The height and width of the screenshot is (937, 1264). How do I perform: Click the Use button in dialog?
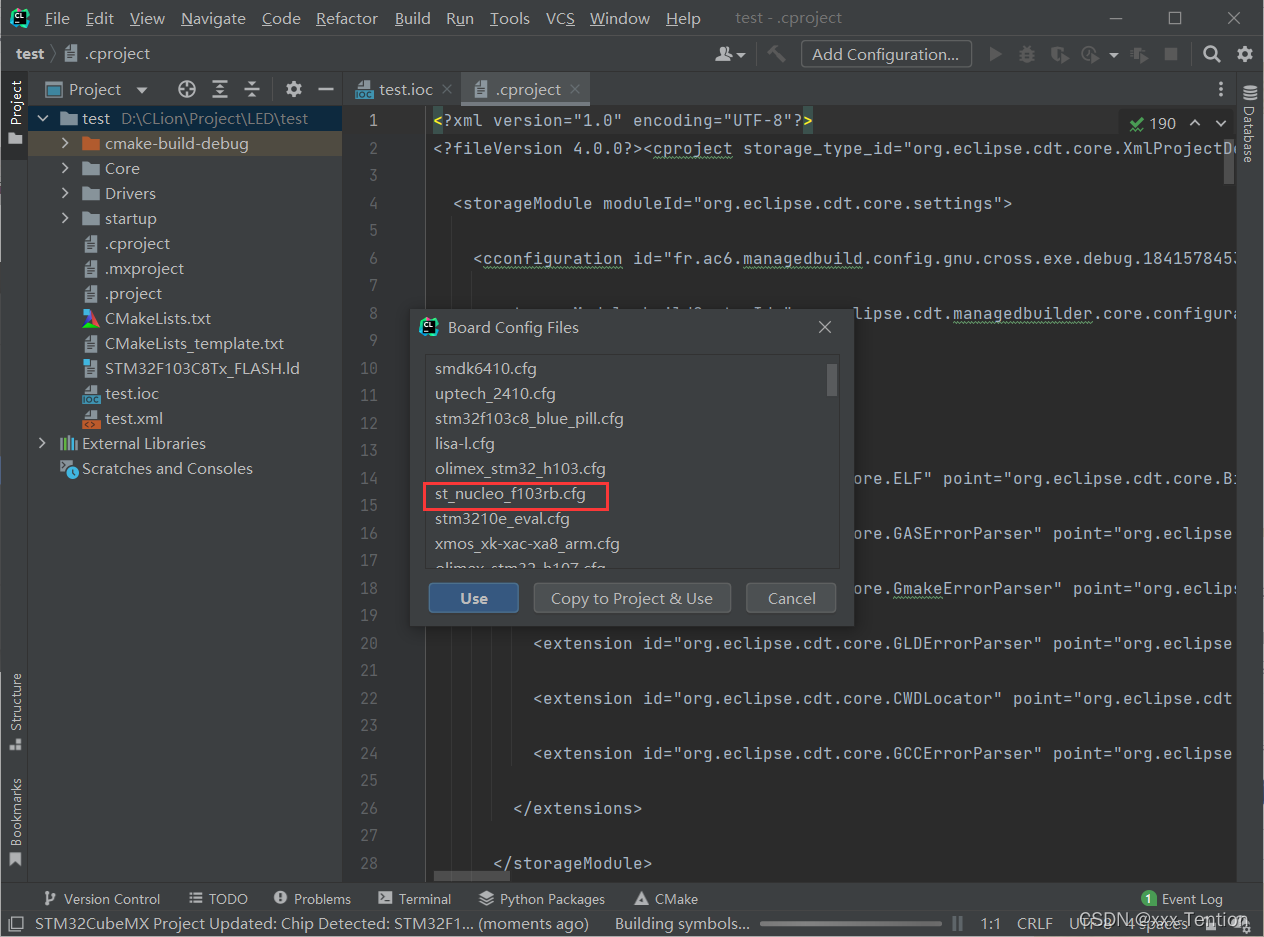[474, 598]
